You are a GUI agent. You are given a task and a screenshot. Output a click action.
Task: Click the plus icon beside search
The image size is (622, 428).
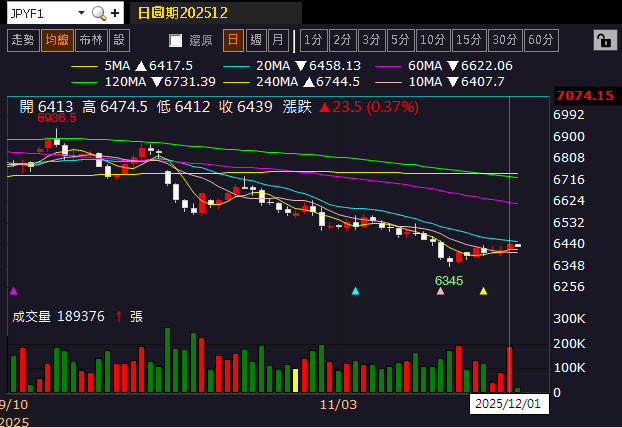(116, 13)
